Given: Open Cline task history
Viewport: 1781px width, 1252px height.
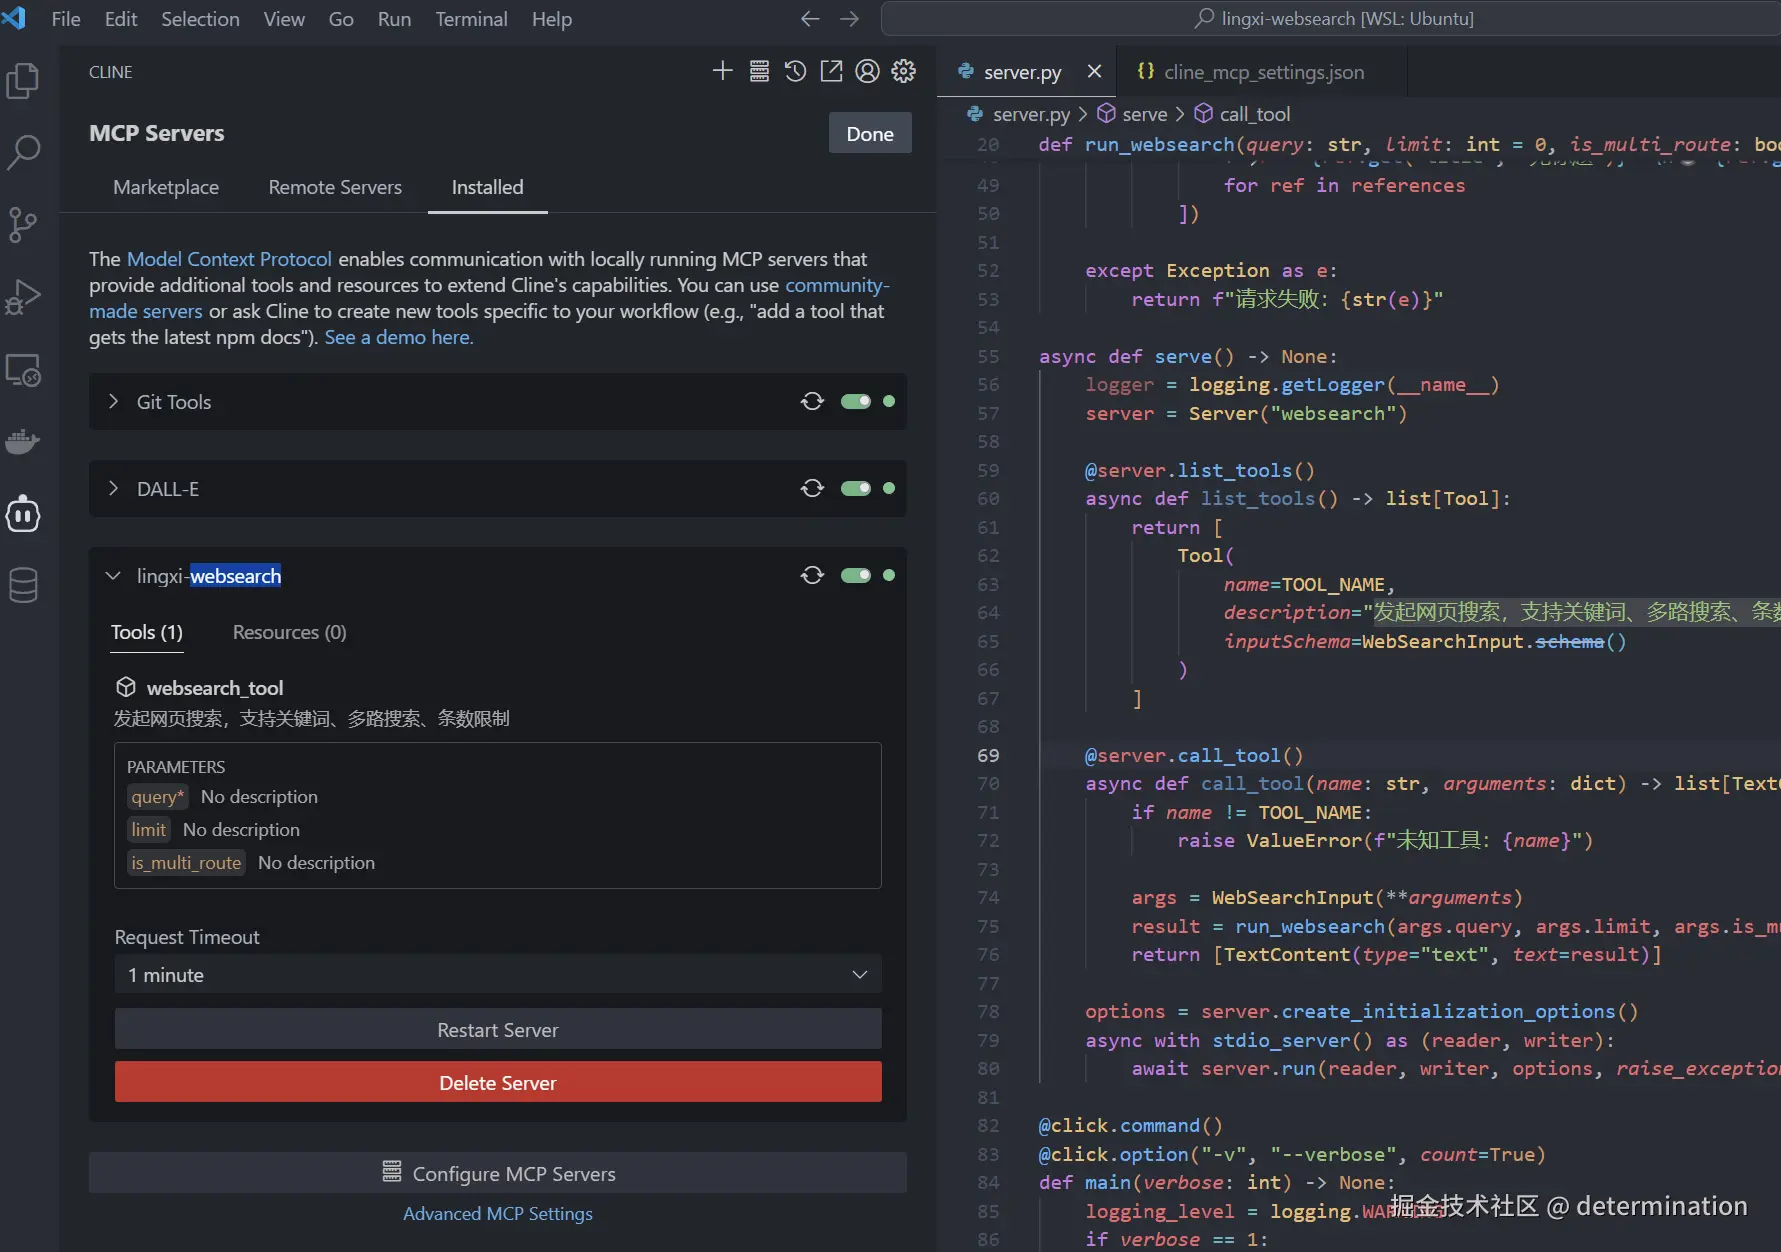Looking at the screenshot, I should pyautogui.click(x=795, y=71).
